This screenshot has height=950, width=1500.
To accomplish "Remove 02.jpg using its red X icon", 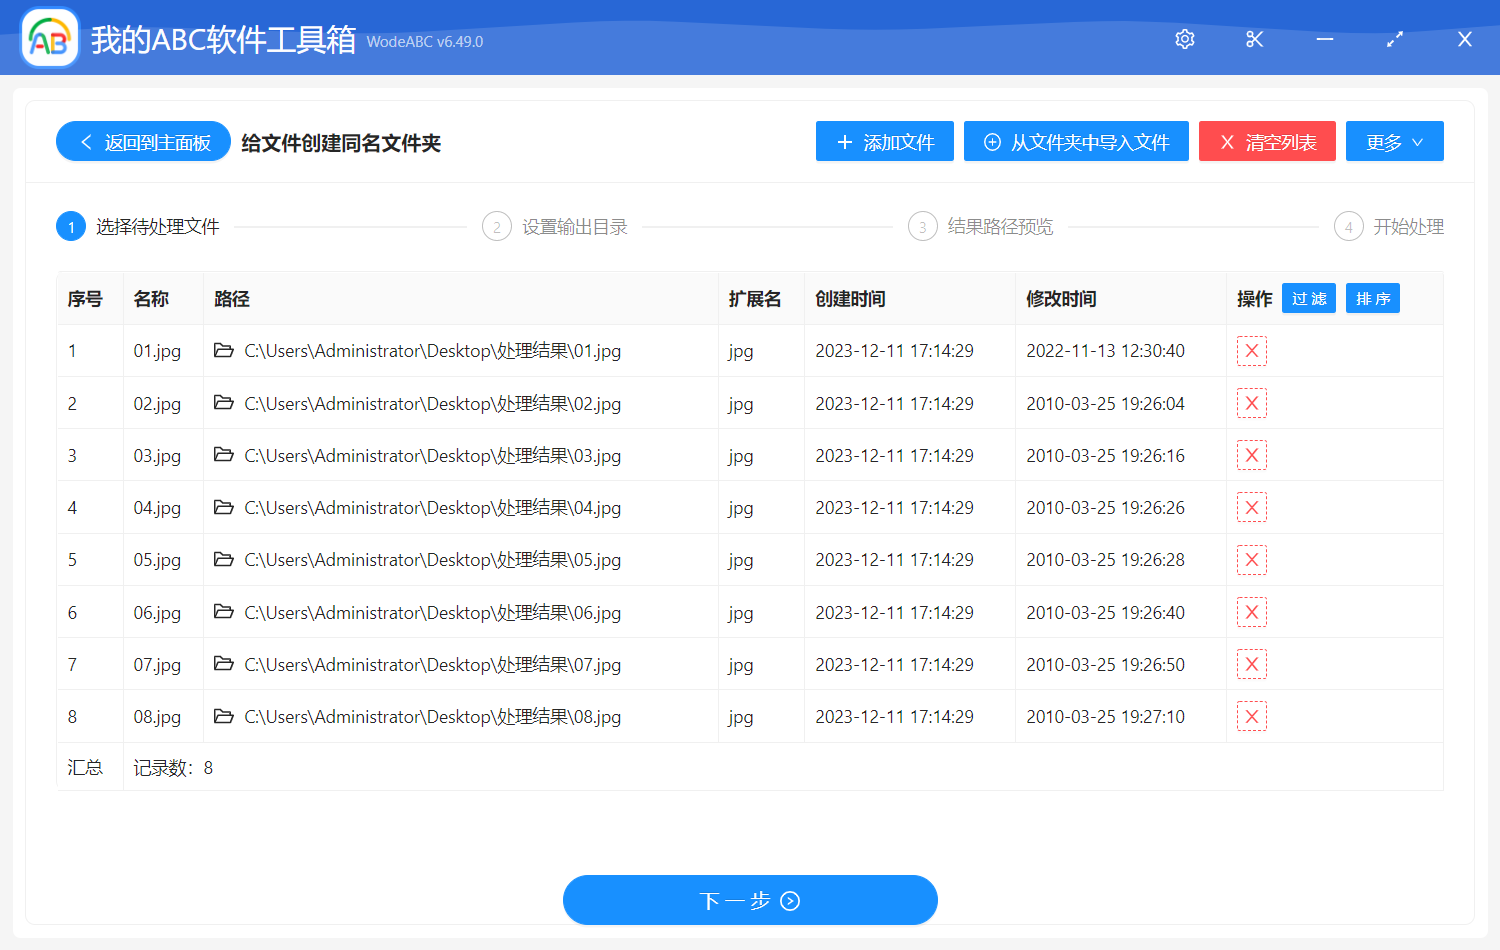I will [x=1251, y=403].
